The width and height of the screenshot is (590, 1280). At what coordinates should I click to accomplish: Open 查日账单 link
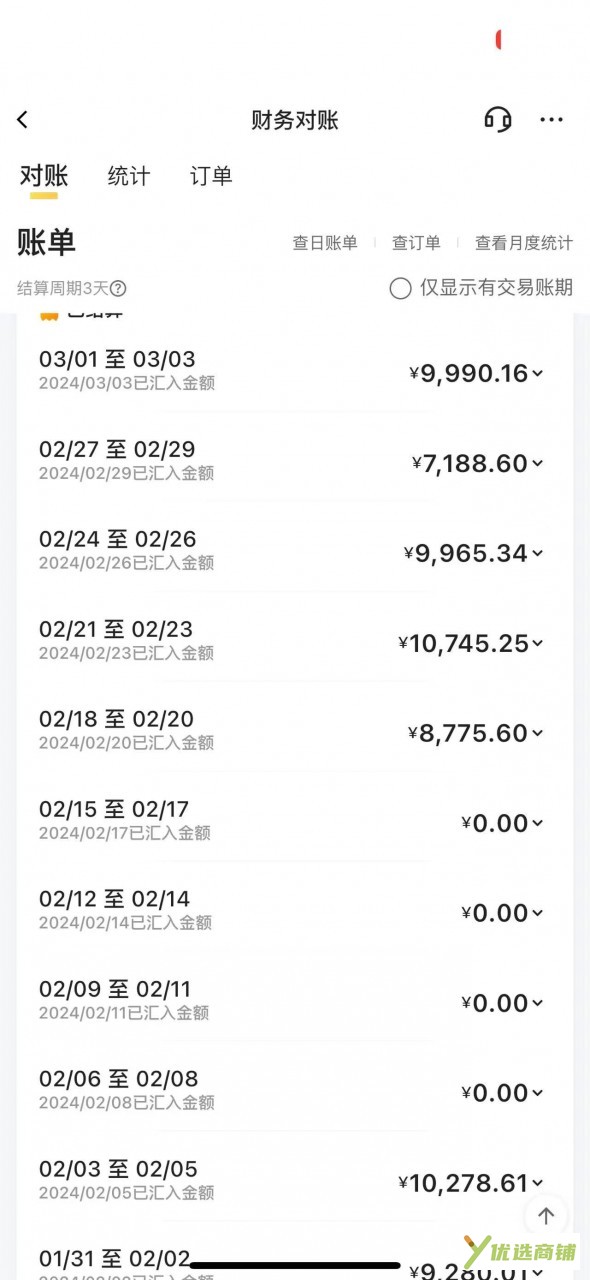pos(325,243)
